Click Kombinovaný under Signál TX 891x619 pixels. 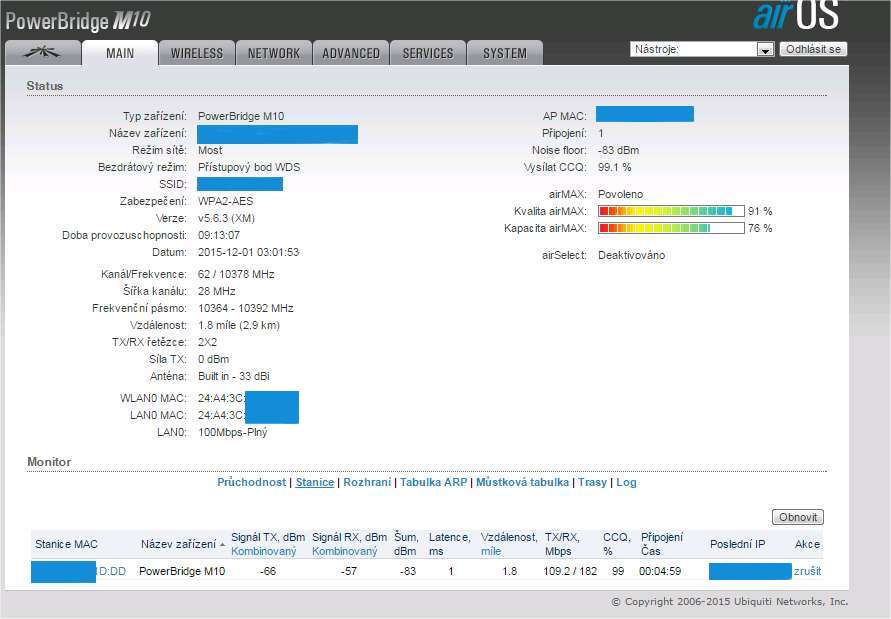[x=264, y=551]
